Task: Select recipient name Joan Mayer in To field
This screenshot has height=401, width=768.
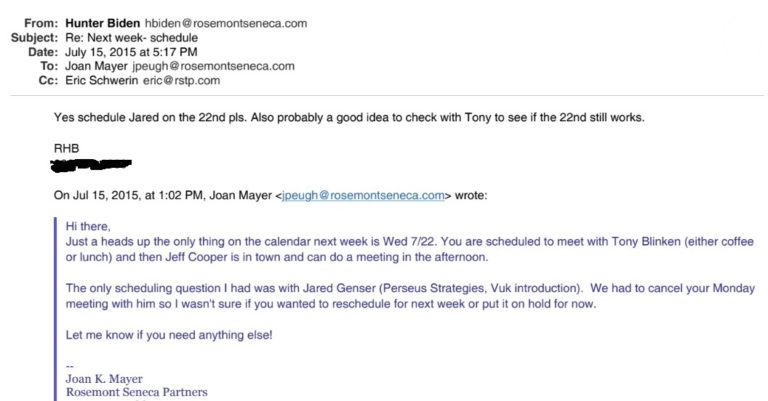Action: (x=96, y=66)
